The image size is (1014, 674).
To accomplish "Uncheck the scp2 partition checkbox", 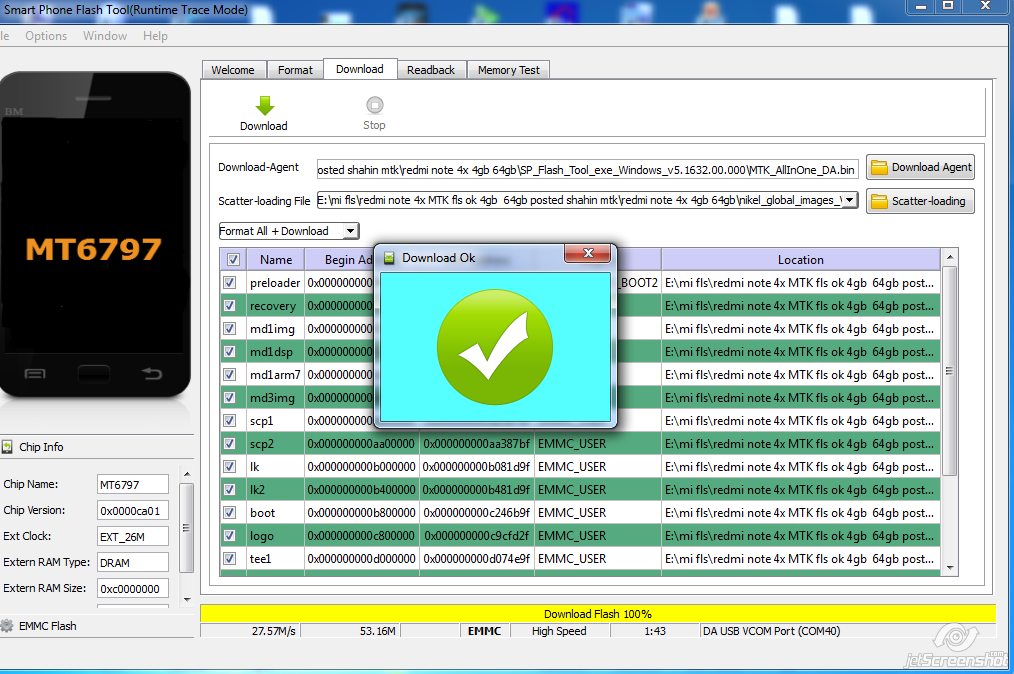I will coord(230,443).
